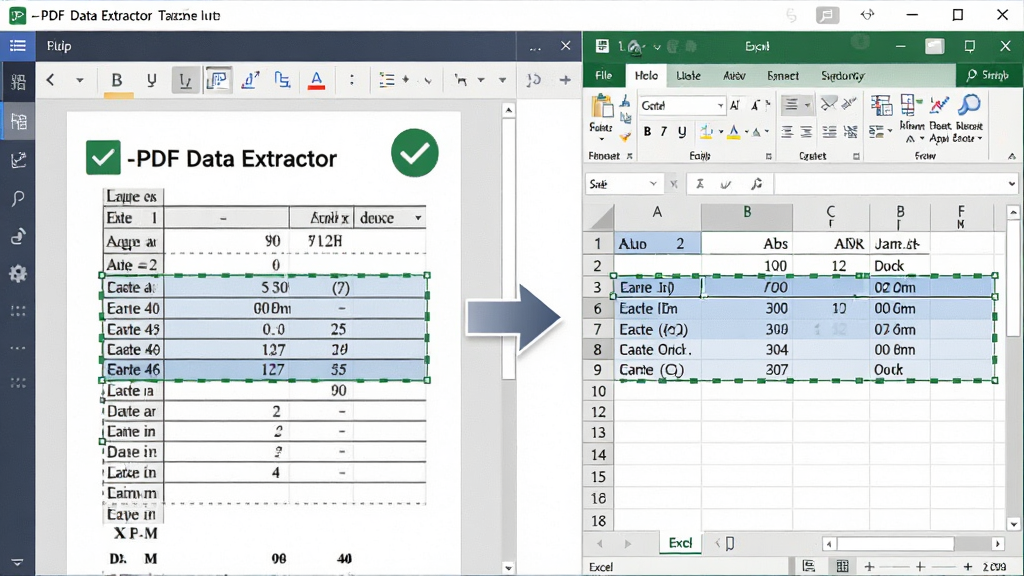Image resolution: width=1024 pixels, height=576 pixels.
Task: Click the red font color A in PDF toolbar
Action: [x=317, y=80]
